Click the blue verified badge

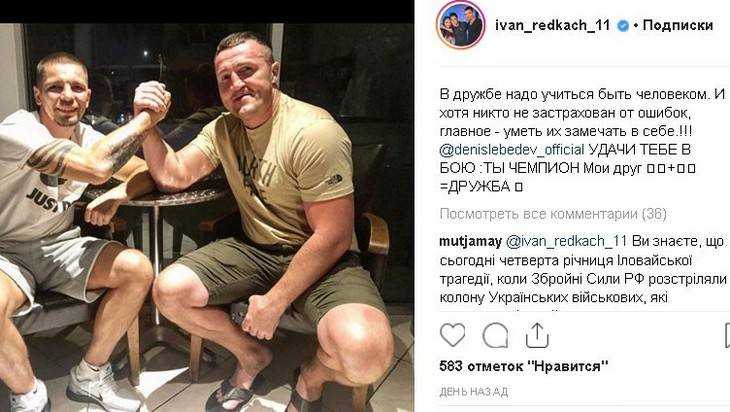click(x=622, y=26)
